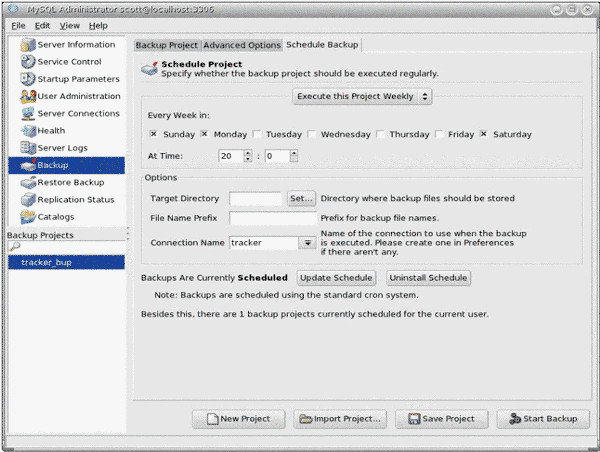This screenshot has height=452, width=600.
Task: Enable the Tuesday checkbox
Action: 258,134
